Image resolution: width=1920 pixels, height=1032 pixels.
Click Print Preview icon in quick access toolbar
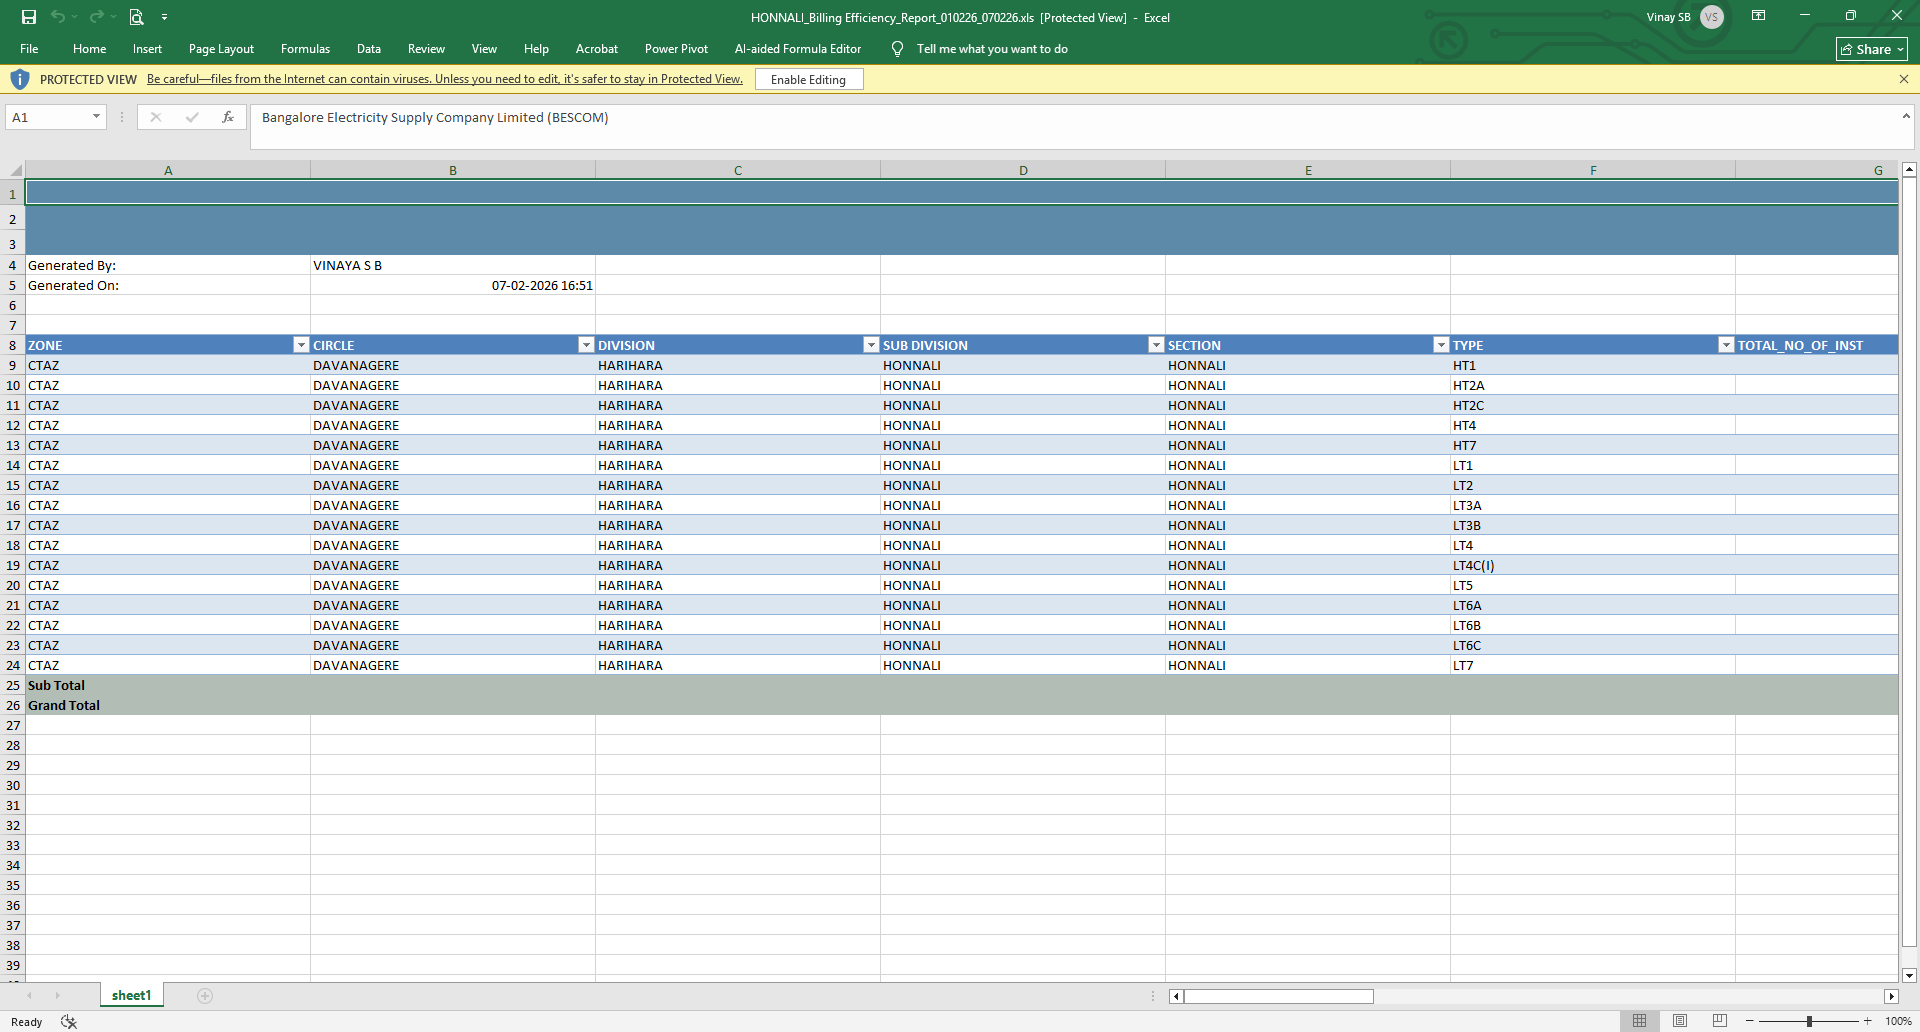pyautogui.click(x=136, y=17)
